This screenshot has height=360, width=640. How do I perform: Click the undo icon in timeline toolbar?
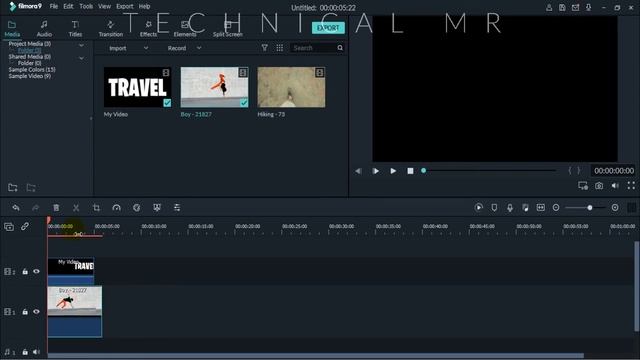coord(16,208)
